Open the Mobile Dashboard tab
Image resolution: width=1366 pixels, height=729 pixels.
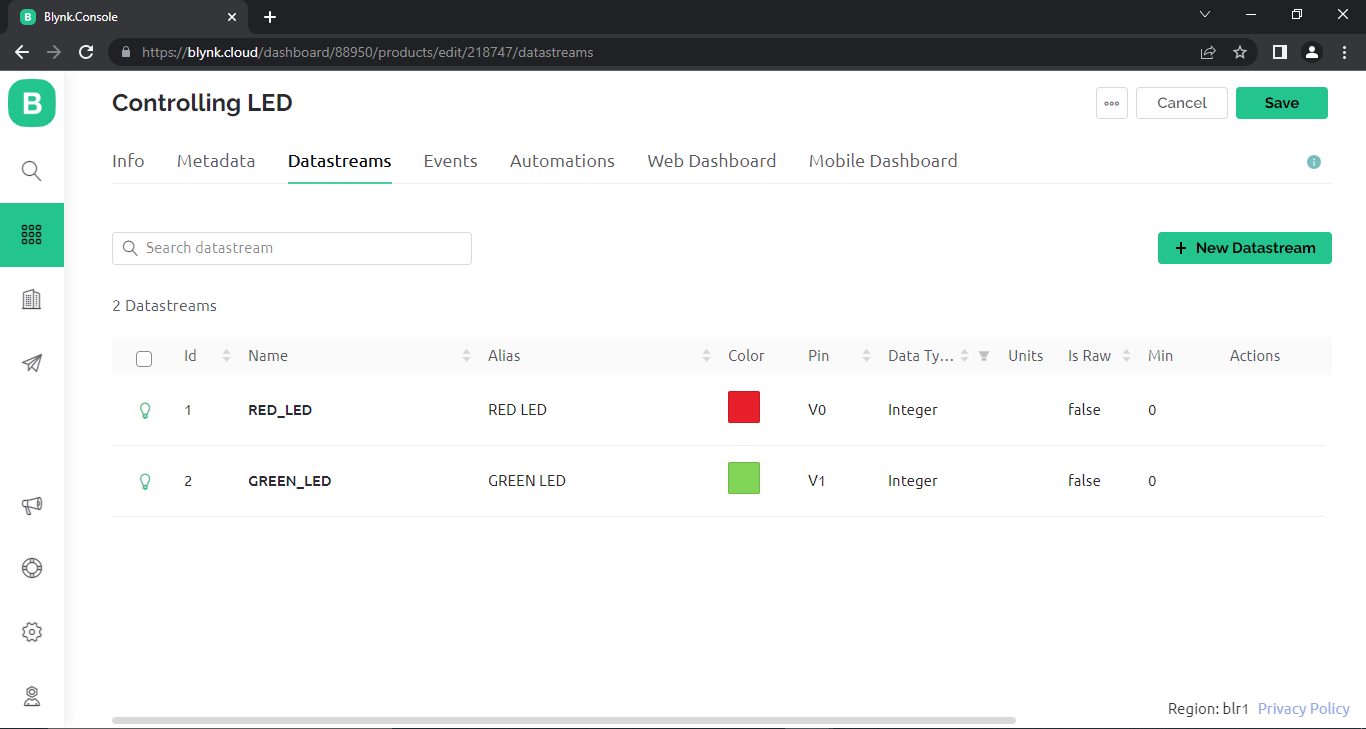tap(883, 161)
